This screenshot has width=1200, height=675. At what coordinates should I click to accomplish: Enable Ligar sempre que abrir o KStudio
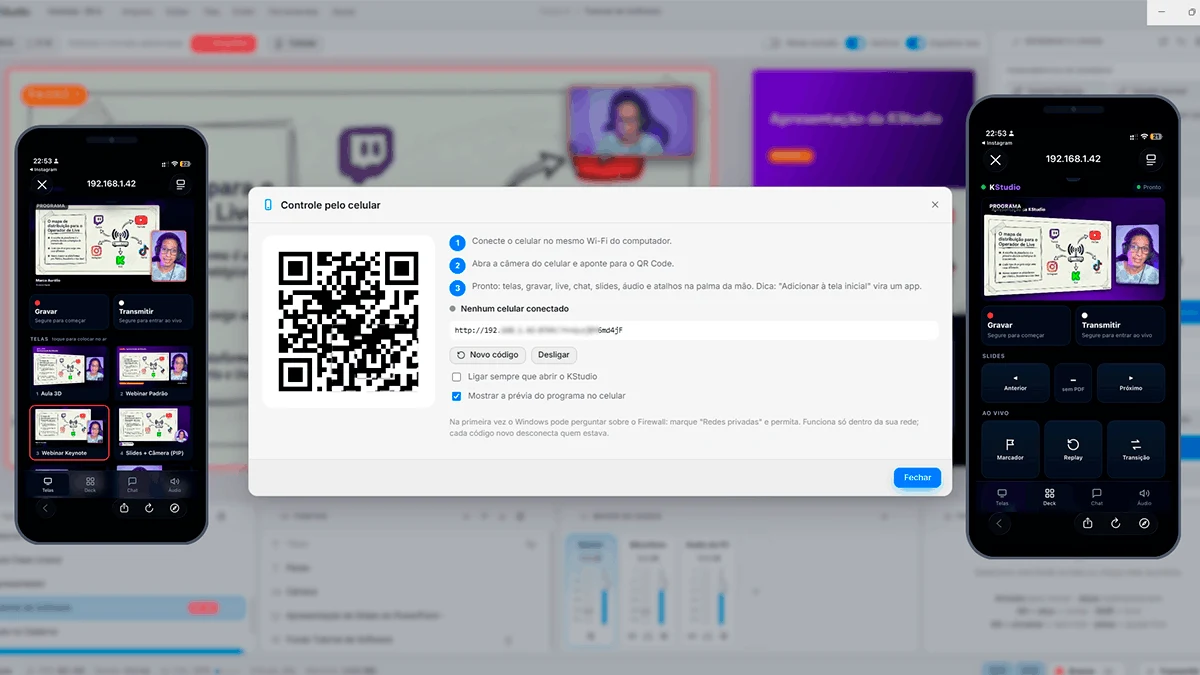pos(456,377)
